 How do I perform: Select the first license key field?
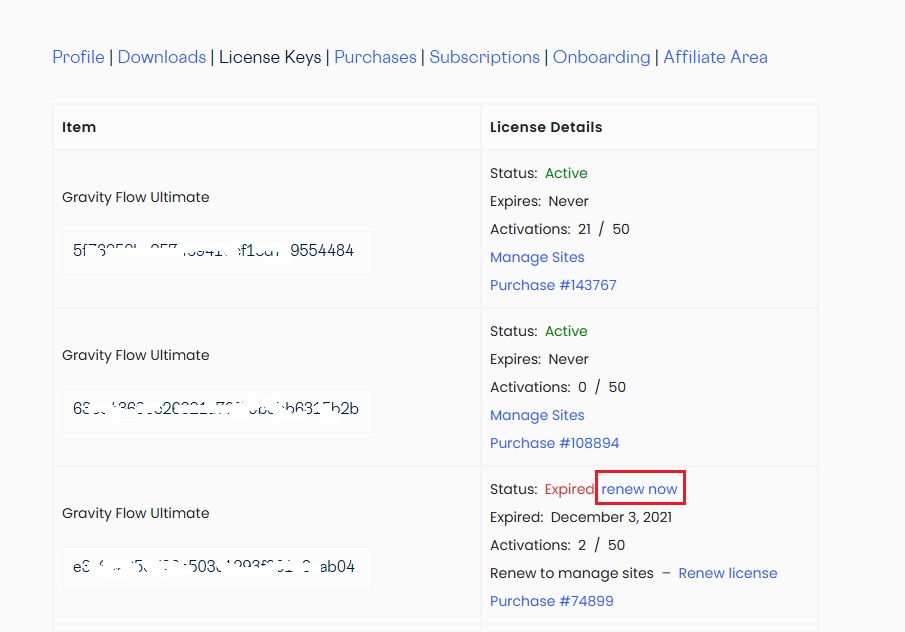(x=216, y=252)
